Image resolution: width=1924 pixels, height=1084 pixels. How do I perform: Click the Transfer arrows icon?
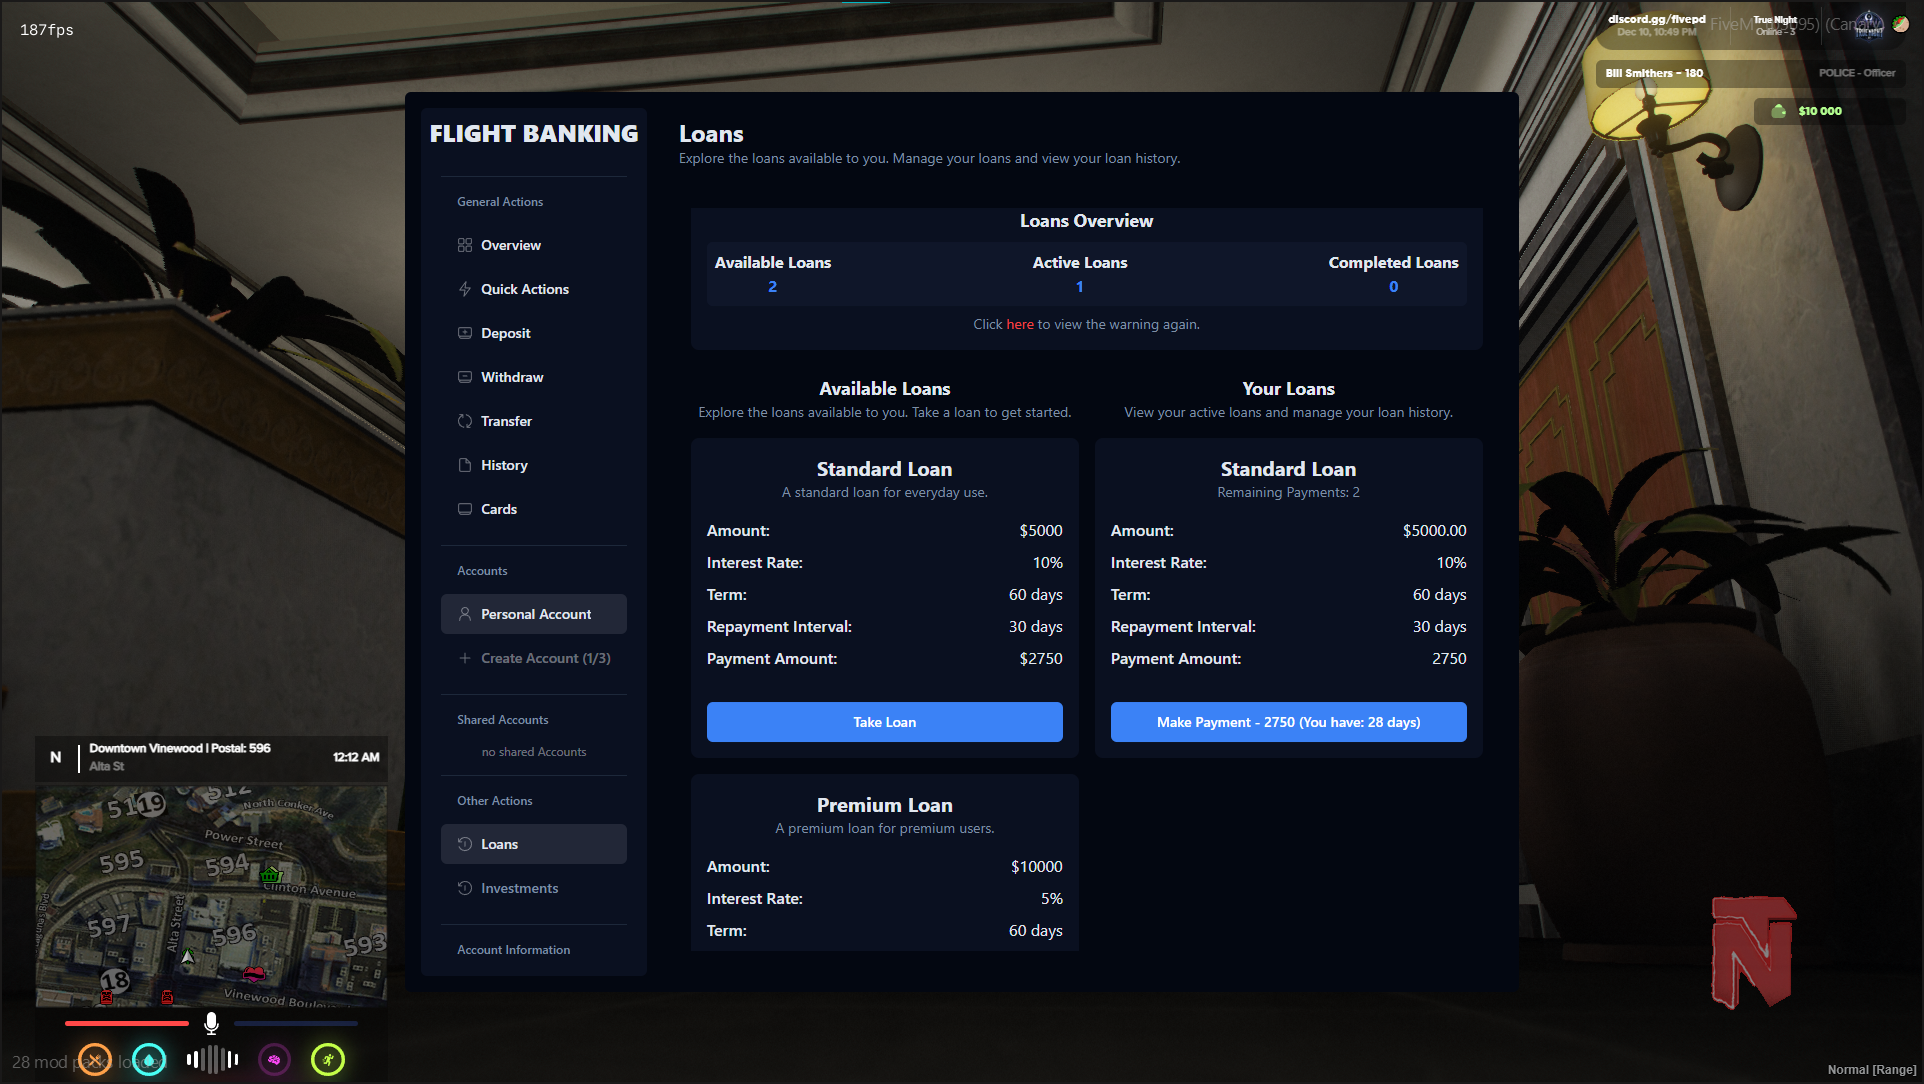click(x=465, y=421)
